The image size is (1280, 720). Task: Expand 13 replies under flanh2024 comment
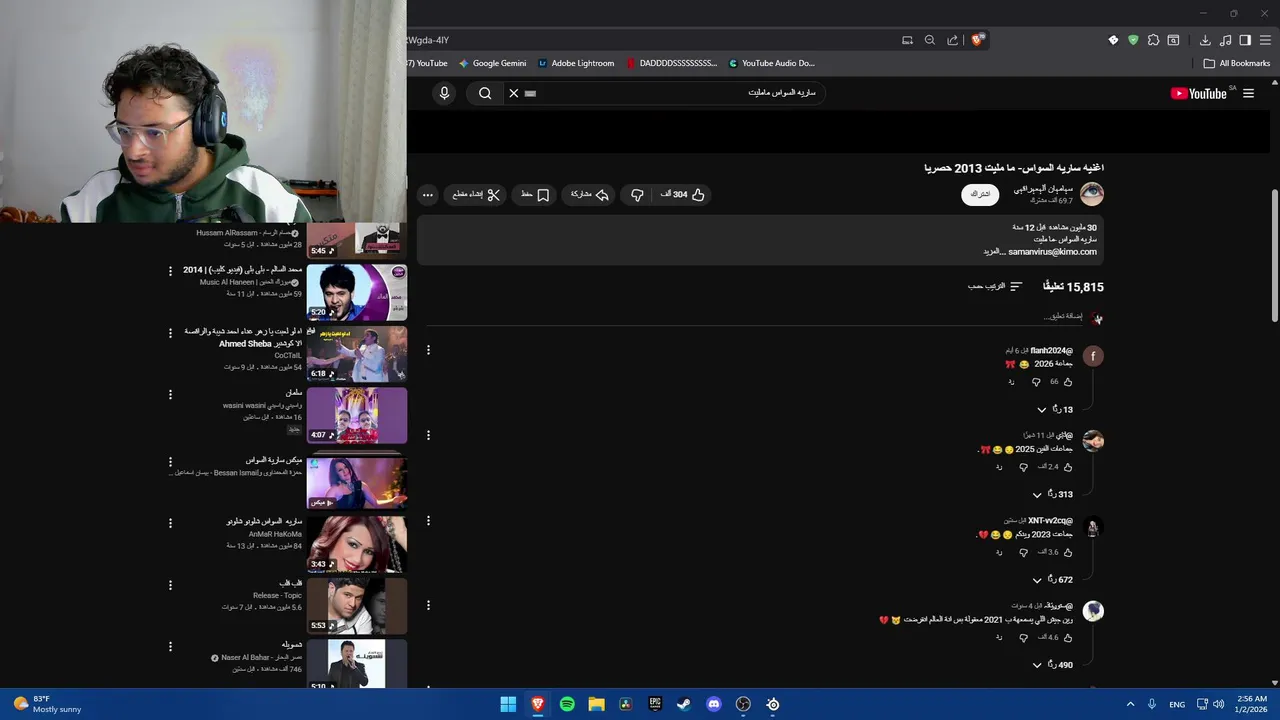(1054, 410)
